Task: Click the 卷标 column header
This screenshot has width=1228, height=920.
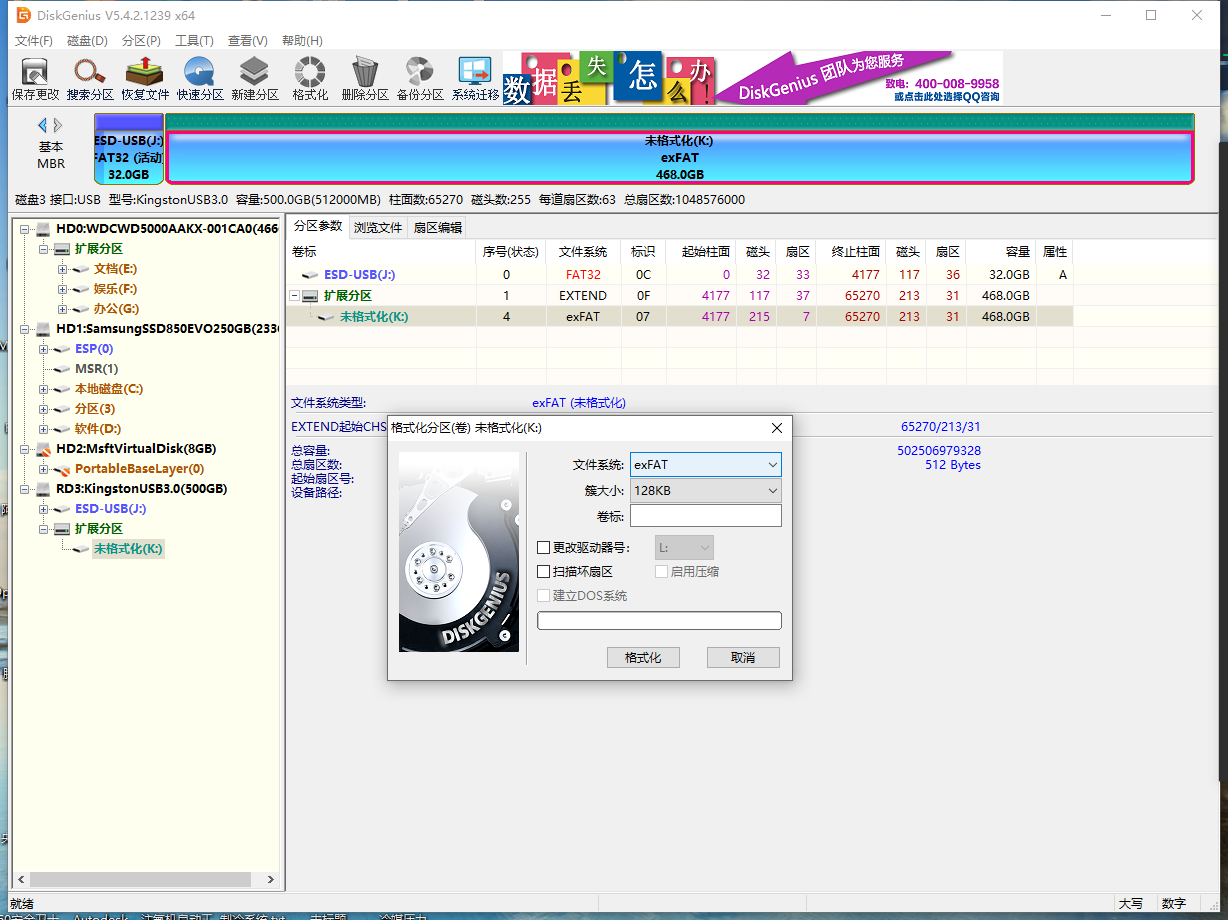Action: tap(380, 251)
